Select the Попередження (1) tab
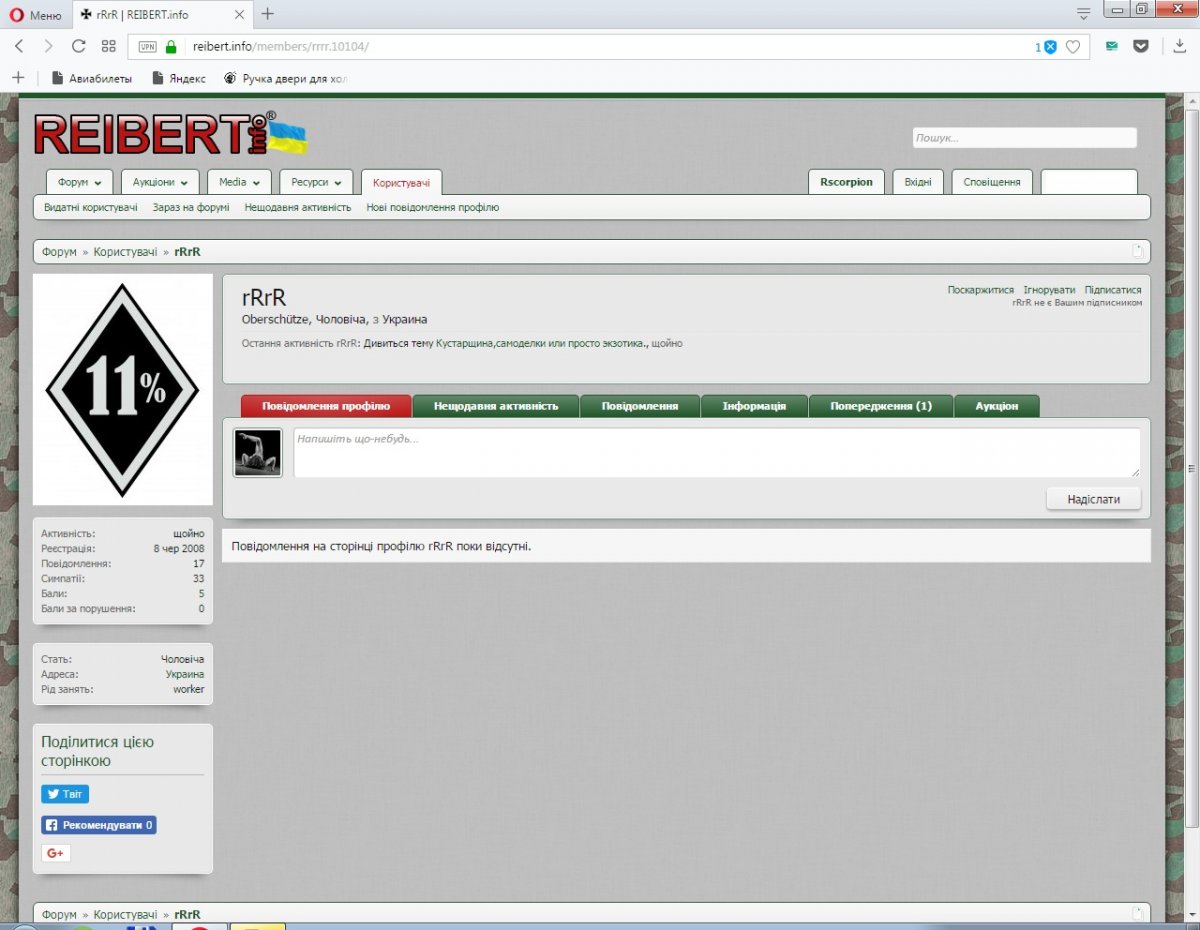Viewport: 1200px width, 930px height. pos(881,406)
